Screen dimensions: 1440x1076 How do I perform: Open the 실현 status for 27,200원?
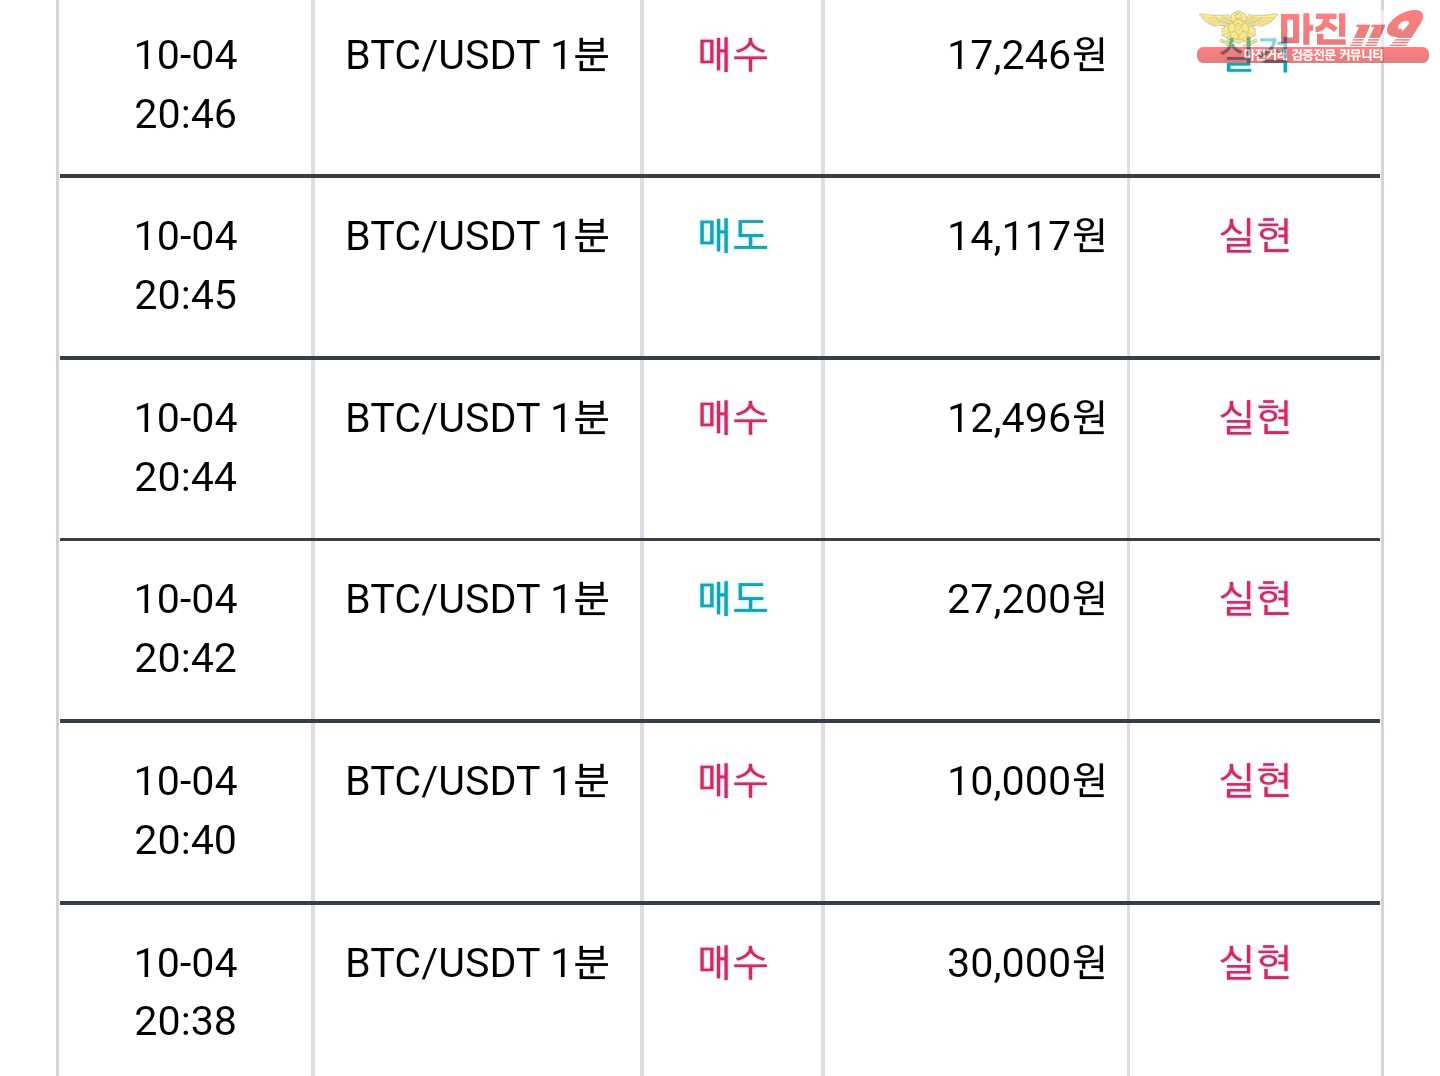(x=1255, y=599)
